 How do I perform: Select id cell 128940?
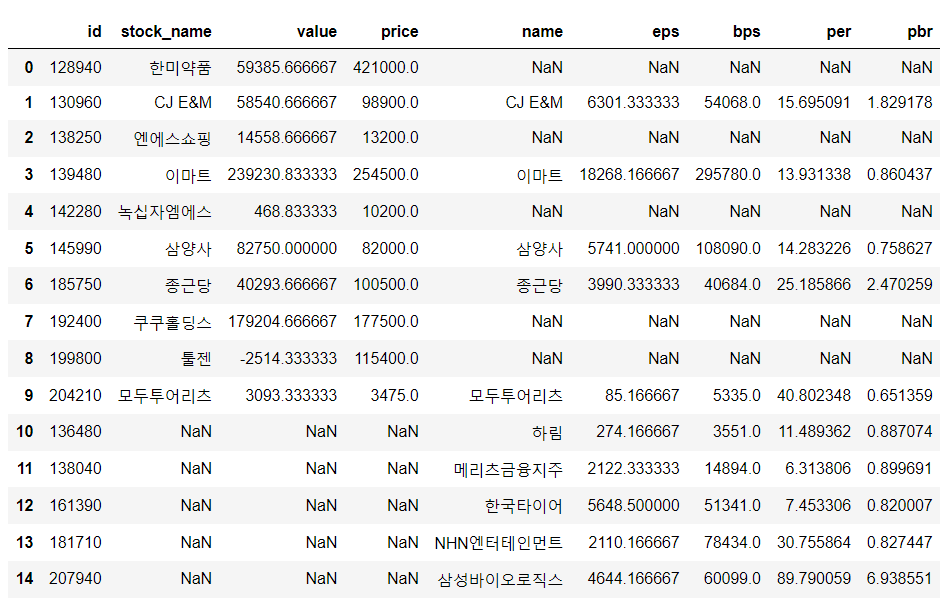75,67
